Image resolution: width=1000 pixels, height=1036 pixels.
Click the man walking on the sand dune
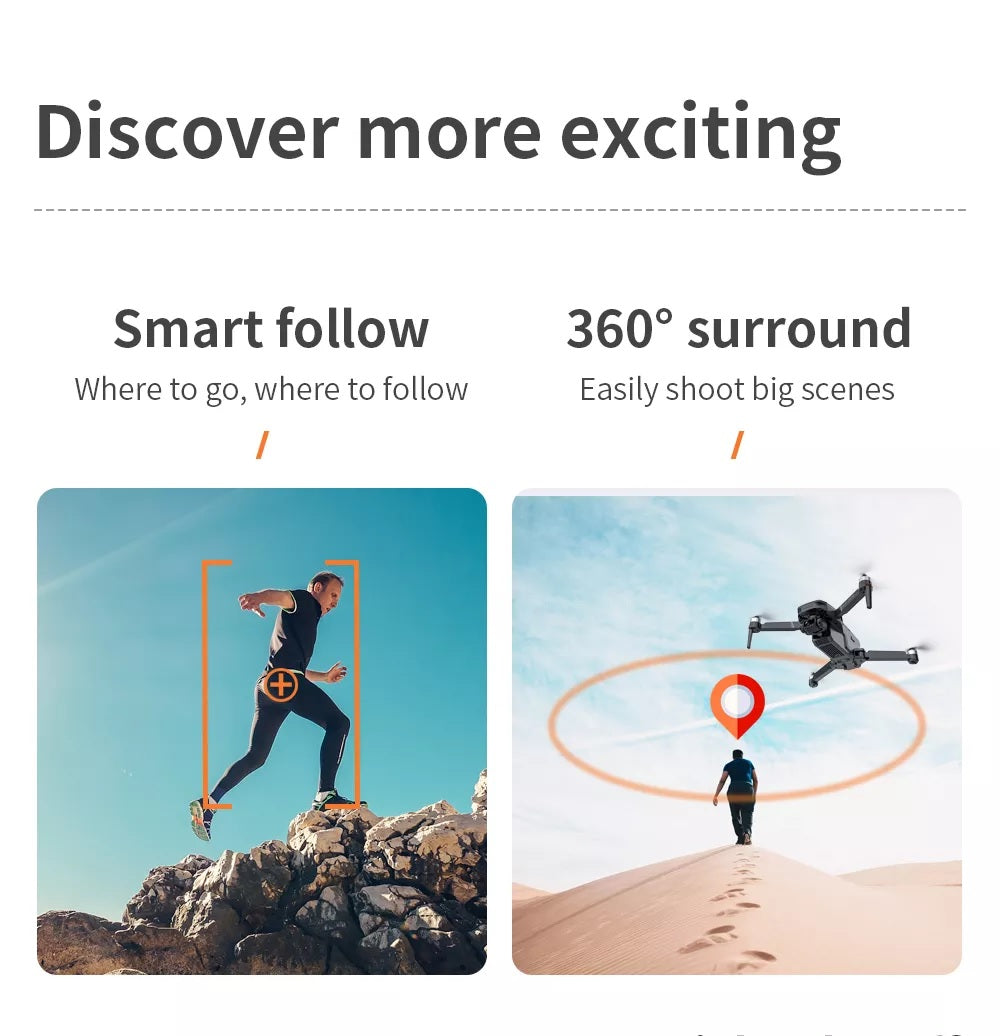pos(738,797)
